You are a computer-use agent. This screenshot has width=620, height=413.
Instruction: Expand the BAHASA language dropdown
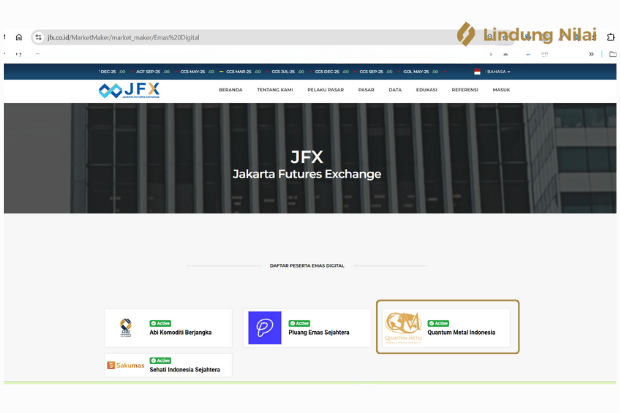click(498, 72)
